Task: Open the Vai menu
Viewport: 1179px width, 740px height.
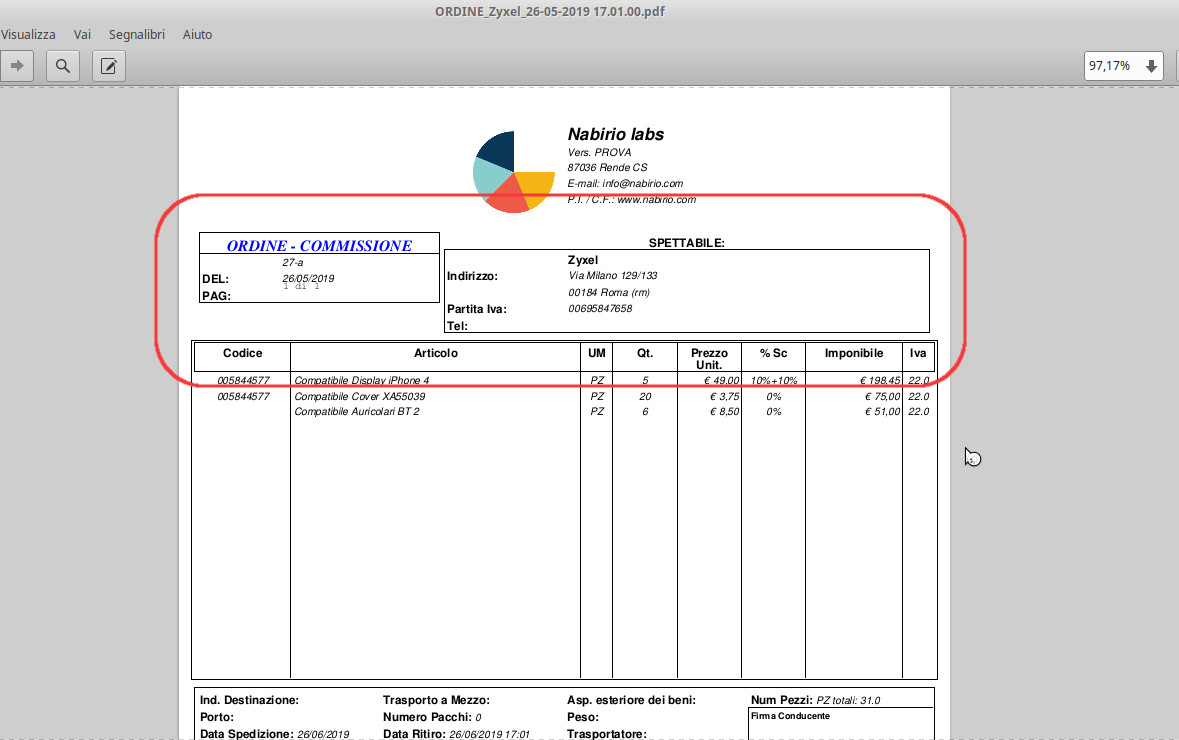Action: coord(83,35)
